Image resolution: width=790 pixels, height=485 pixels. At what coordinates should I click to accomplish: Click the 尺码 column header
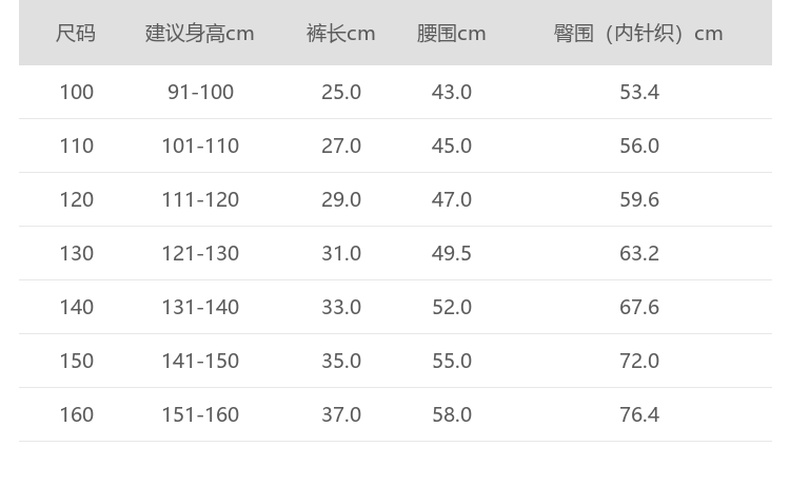click(x=76, y=33)
